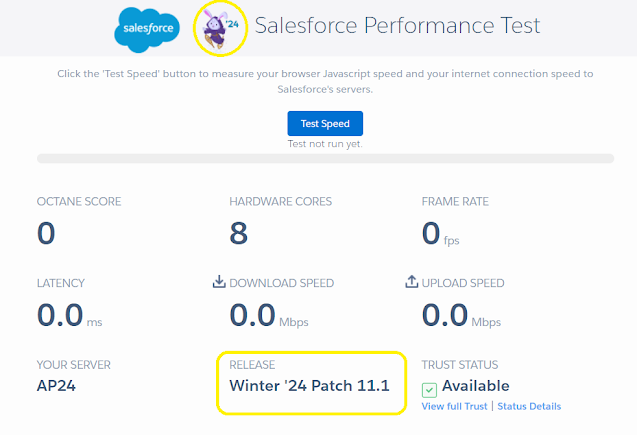Click the download speed value 0.0
This screenshot has width=637, height=435.
252,315
